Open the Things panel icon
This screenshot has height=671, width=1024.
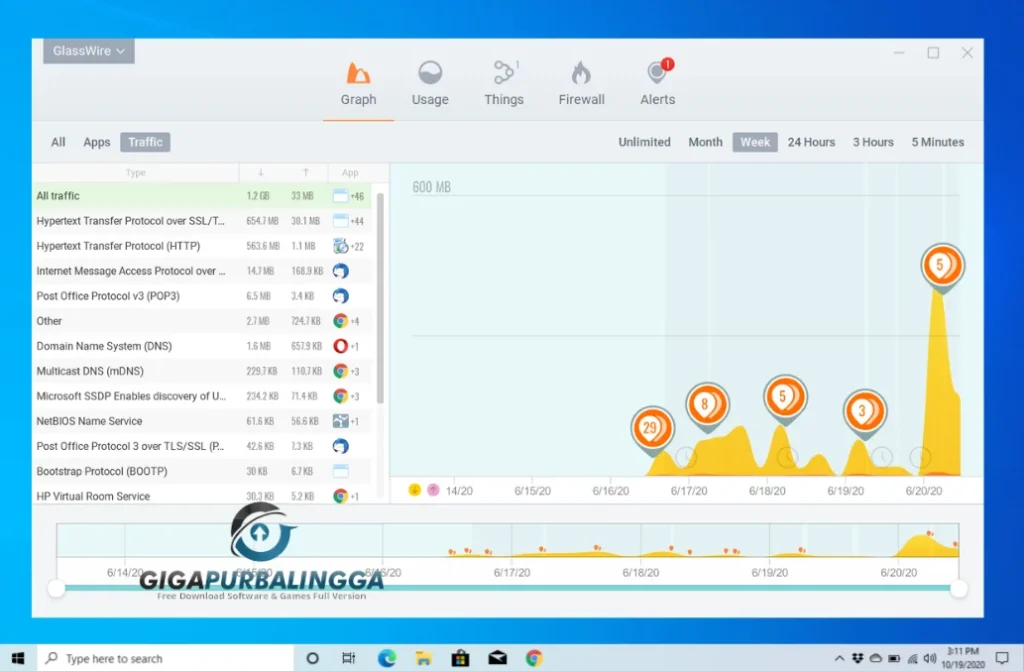point(504,70)
